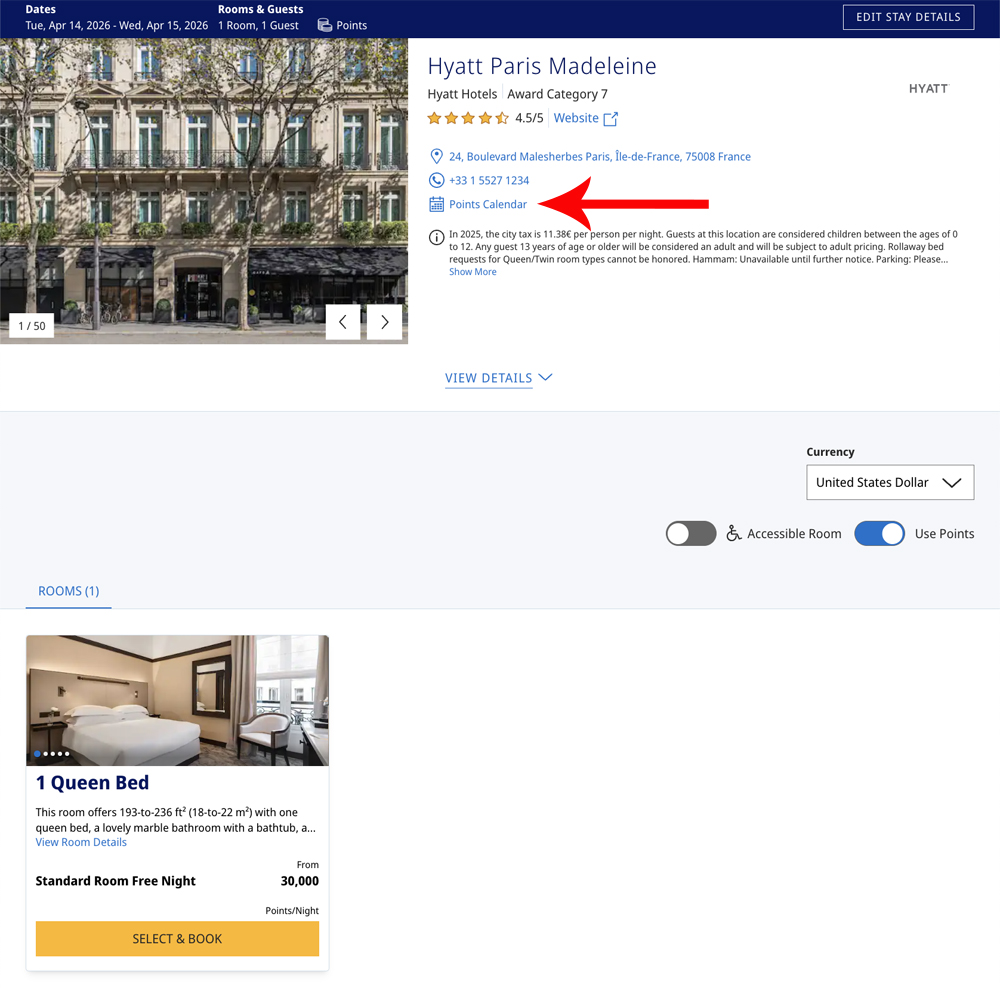Open the Currency dropdown

(x=890, y=482)
